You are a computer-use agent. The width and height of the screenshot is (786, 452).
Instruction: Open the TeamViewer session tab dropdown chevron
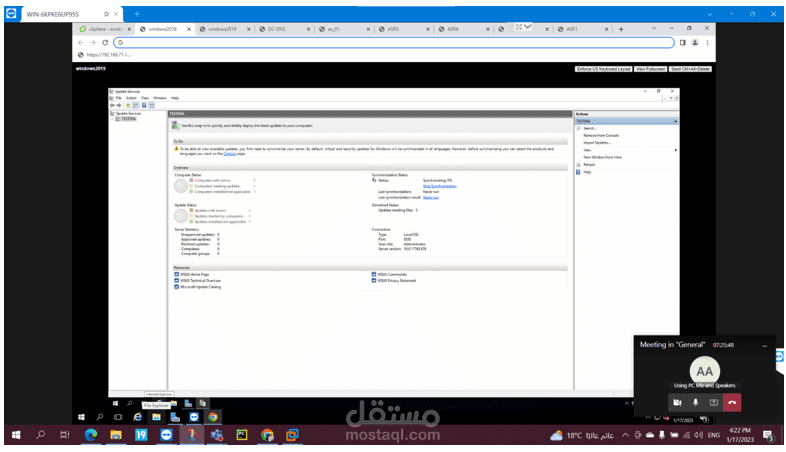coord(709,14)
